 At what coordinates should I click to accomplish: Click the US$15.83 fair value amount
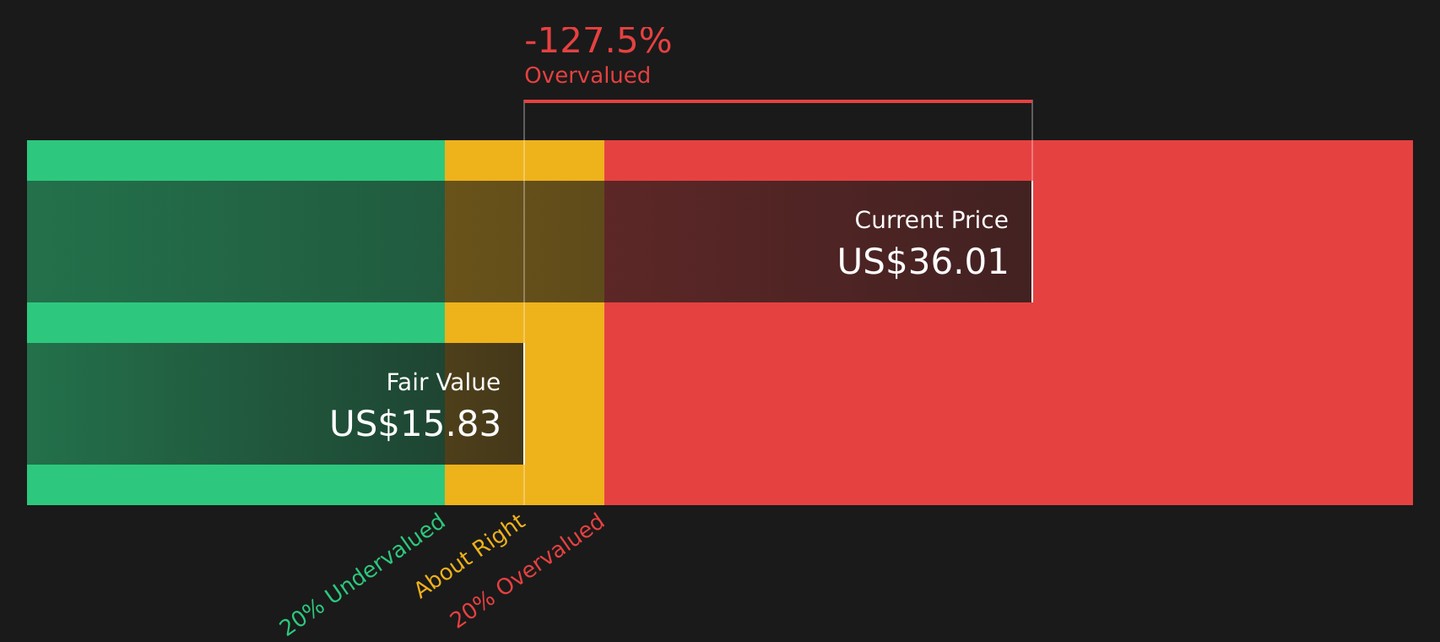click(415, 424)
